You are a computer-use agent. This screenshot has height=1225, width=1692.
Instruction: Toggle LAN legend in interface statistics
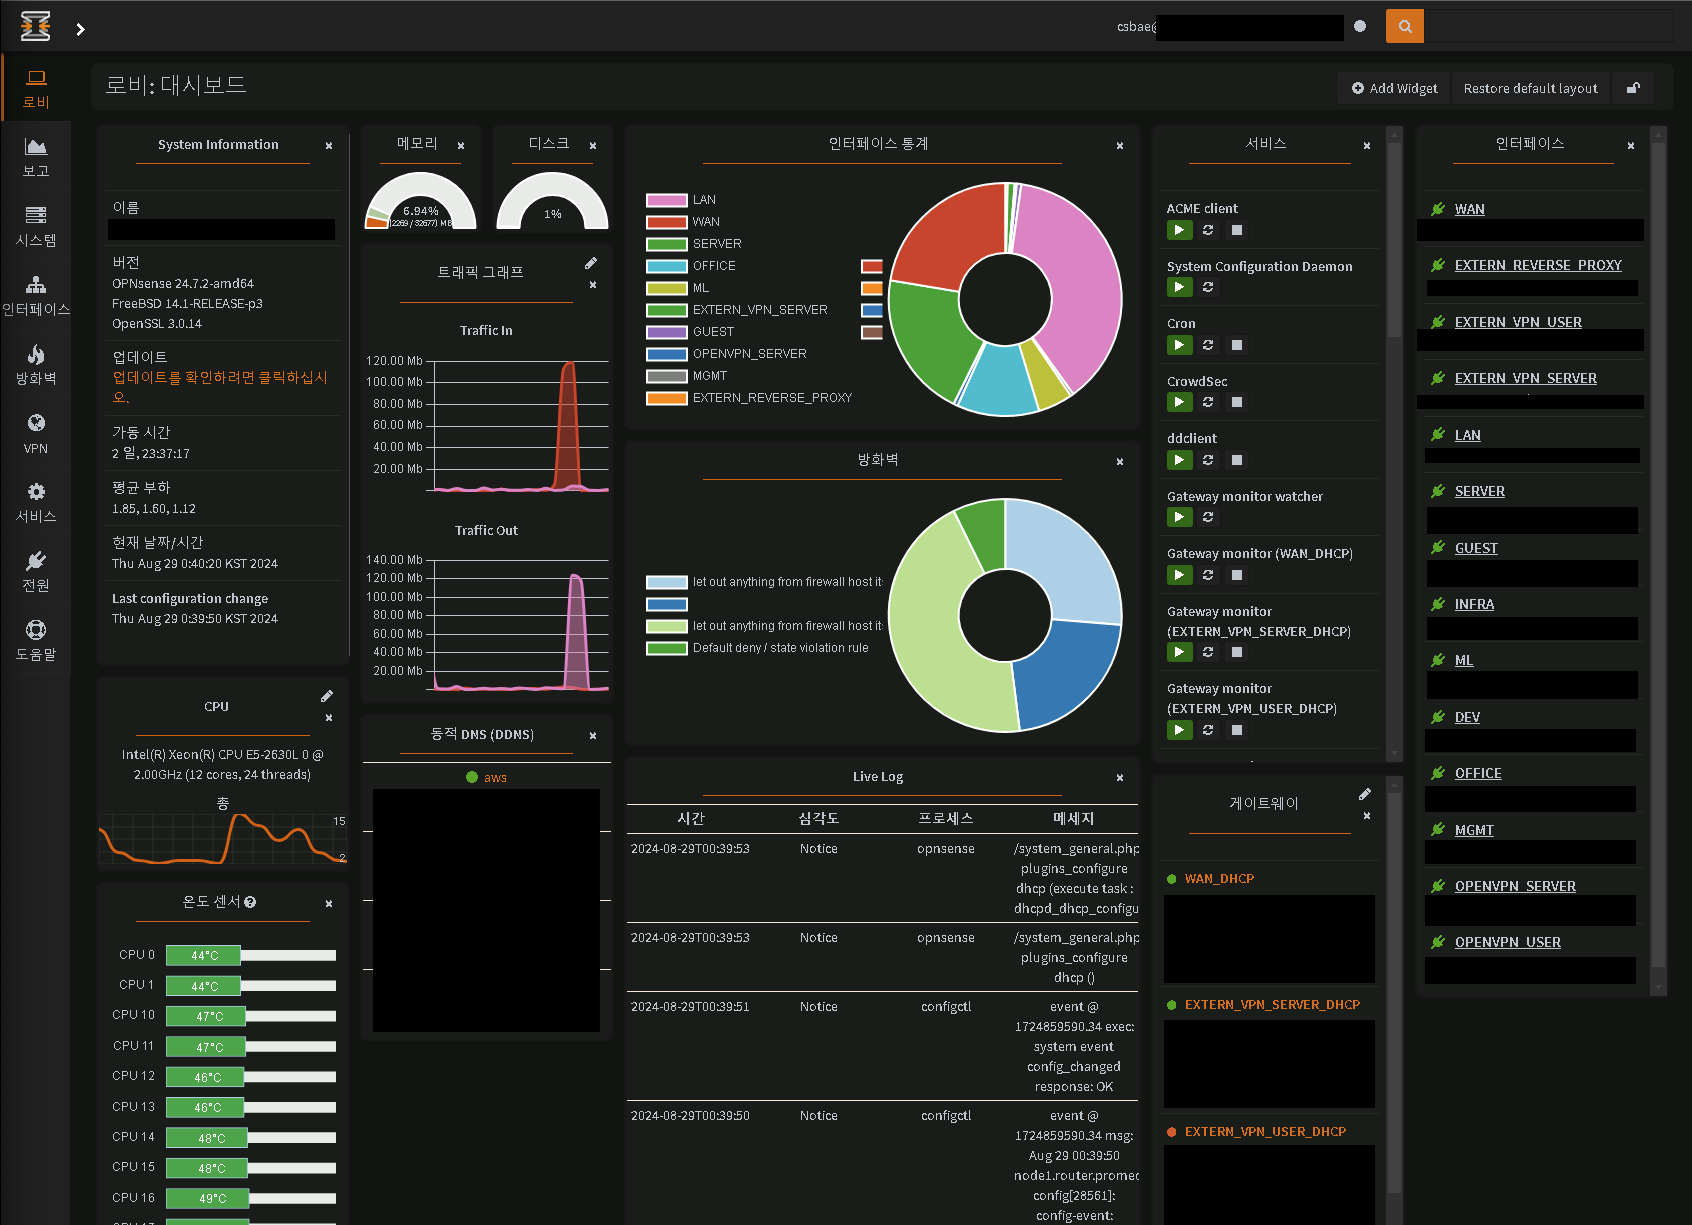click(x=704, y=200)
